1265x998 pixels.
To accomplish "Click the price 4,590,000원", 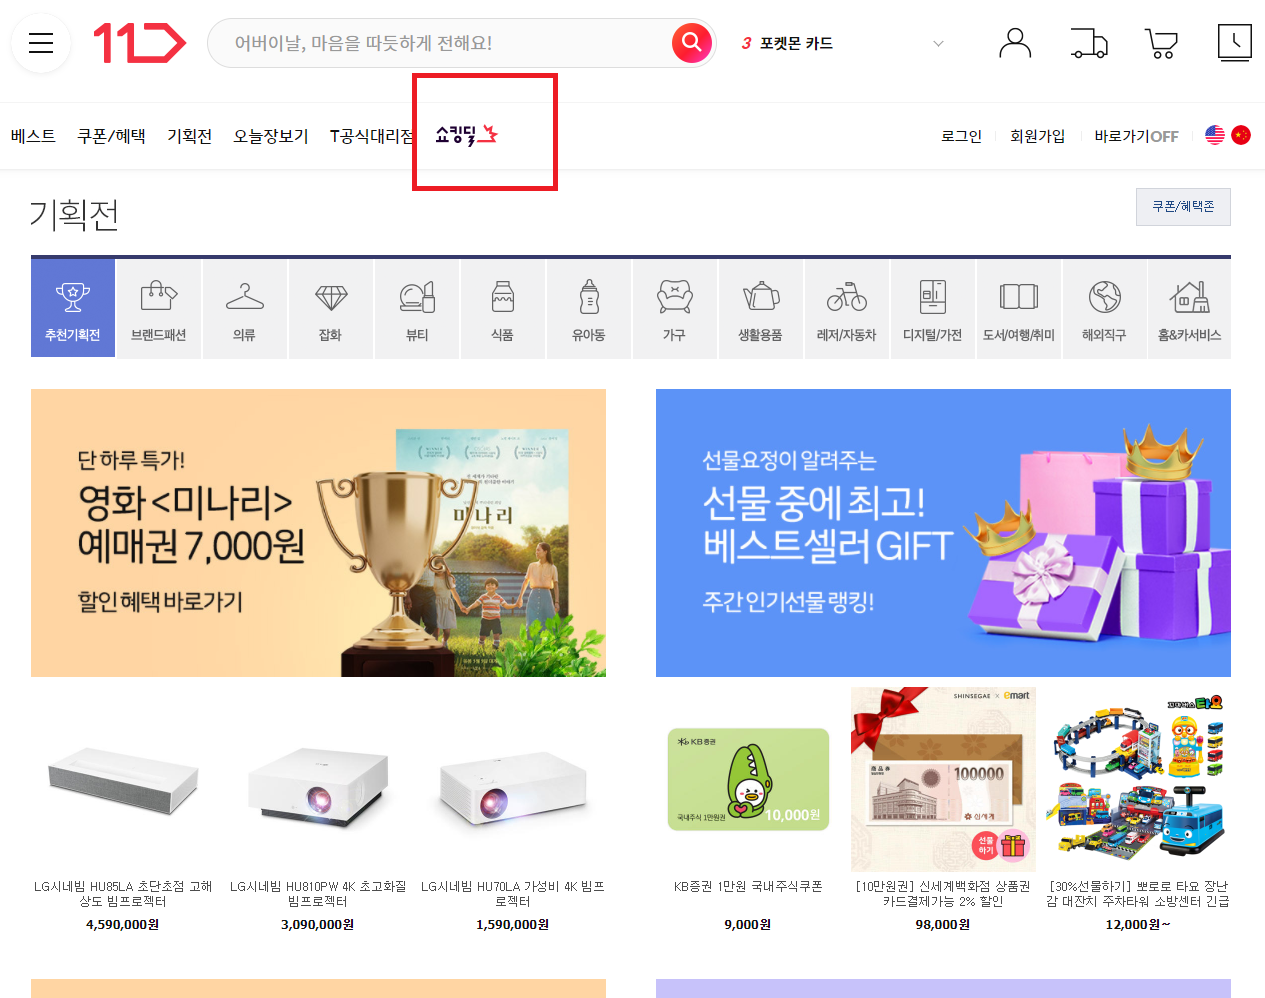I will coord(123,925).
